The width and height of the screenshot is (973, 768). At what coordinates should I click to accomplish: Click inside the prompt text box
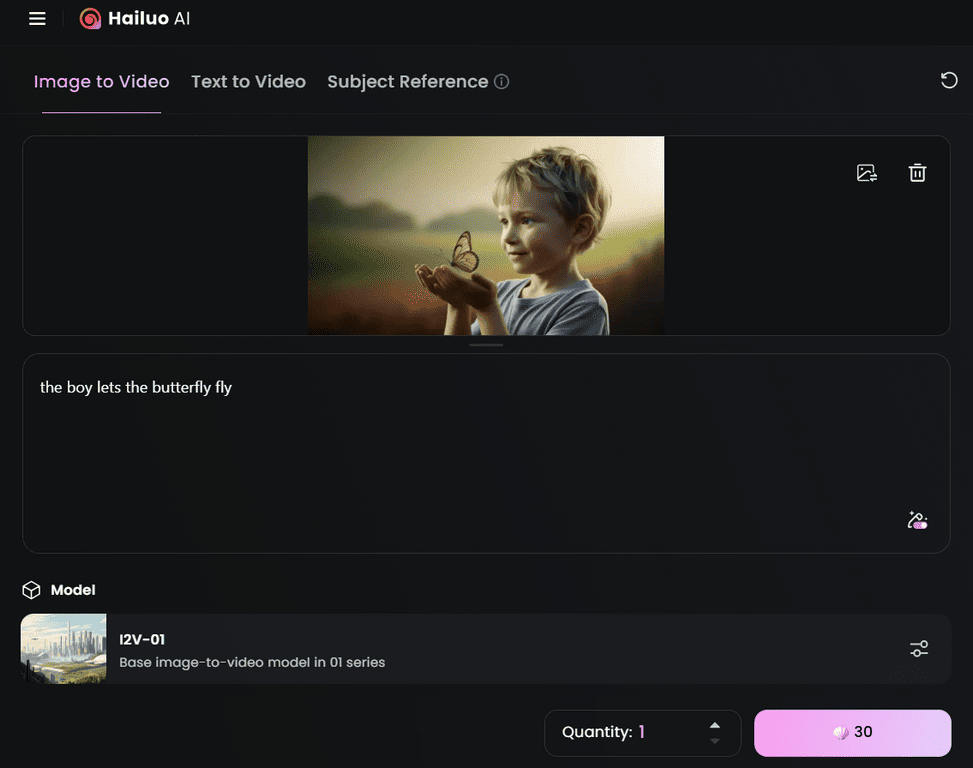[486, 453]
